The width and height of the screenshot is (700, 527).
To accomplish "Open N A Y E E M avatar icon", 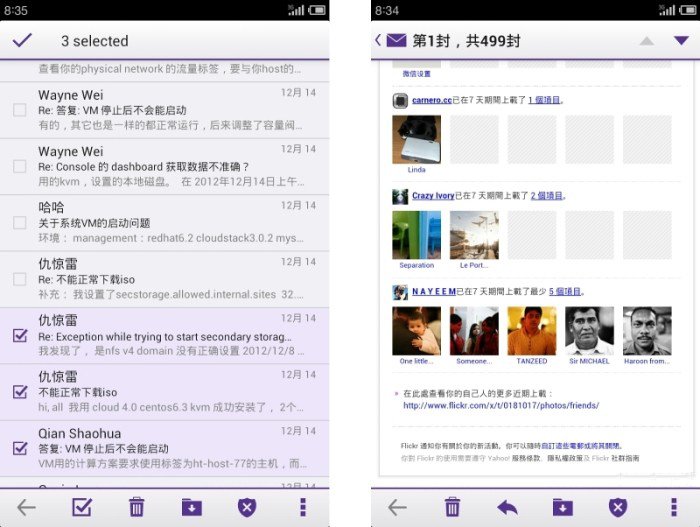I will coord(400,293).
